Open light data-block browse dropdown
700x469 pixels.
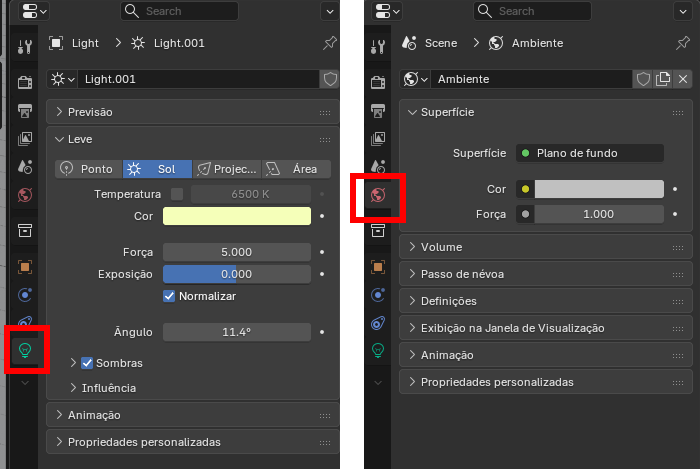point(62,79)
